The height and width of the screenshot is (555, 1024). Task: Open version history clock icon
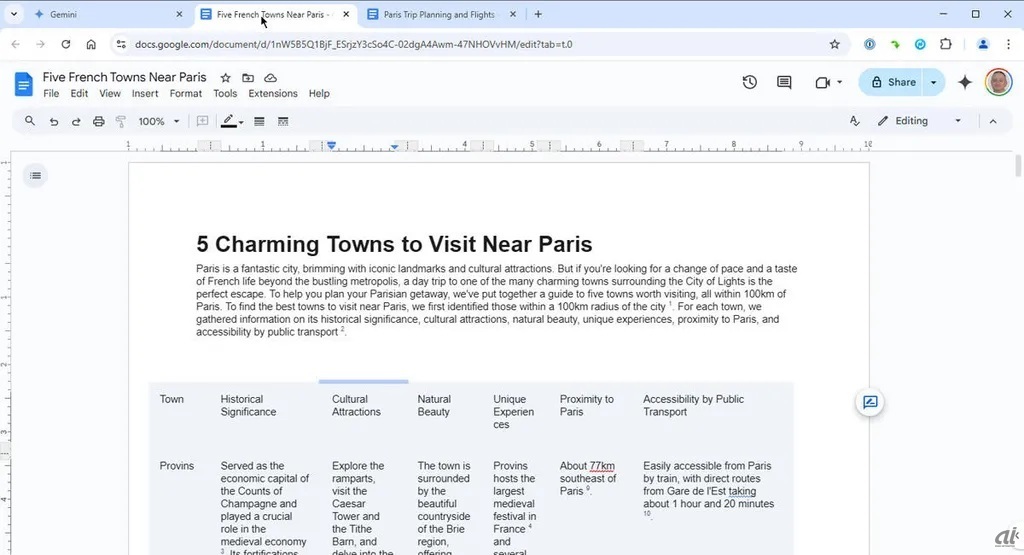click(749, 82)
